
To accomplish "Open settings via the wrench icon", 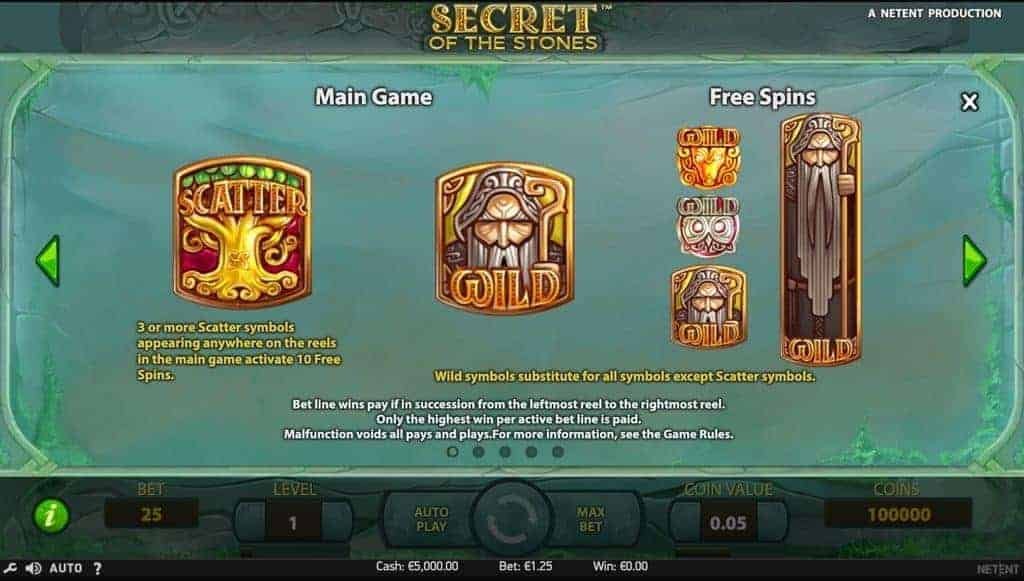I will 9,568.
